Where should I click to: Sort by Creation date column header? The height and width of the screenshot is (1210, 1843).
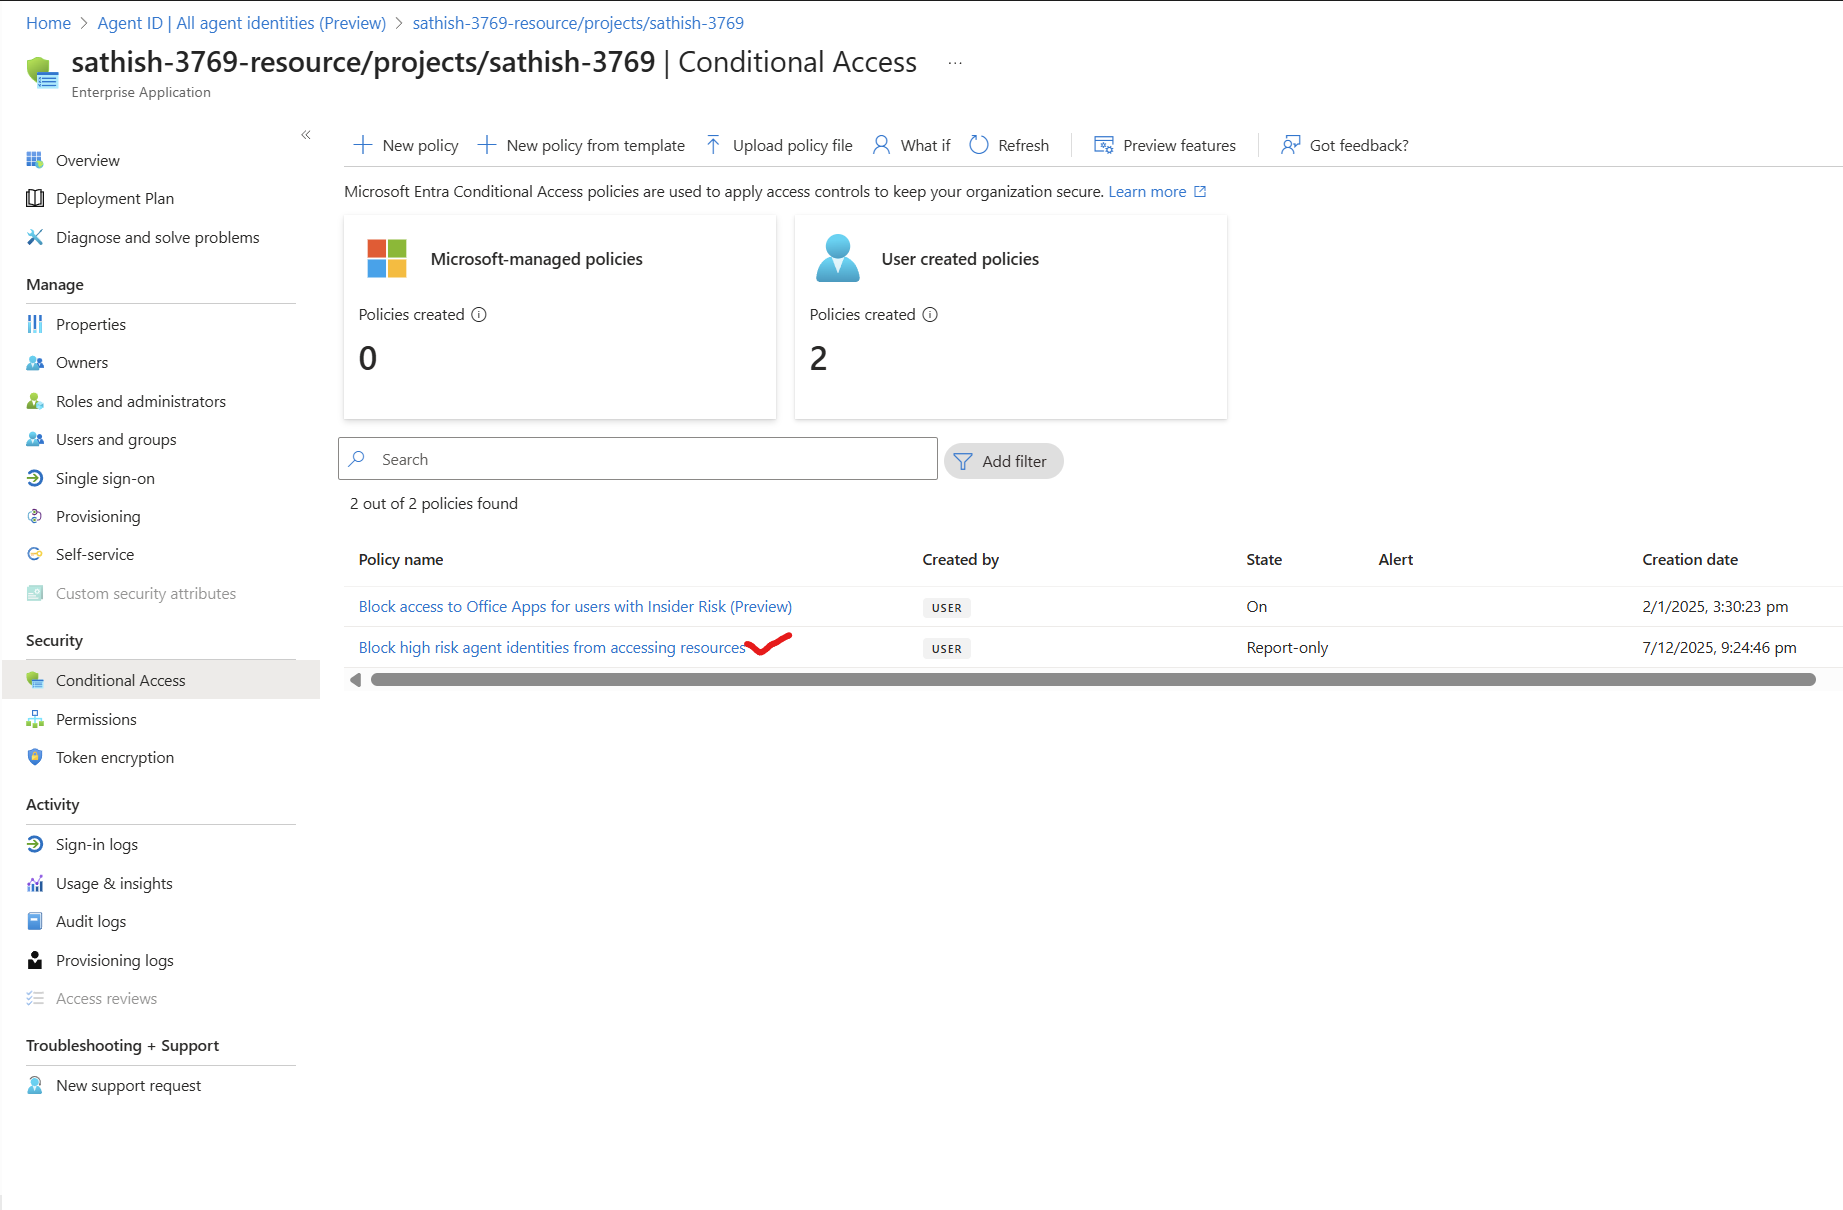point(1689,560)
